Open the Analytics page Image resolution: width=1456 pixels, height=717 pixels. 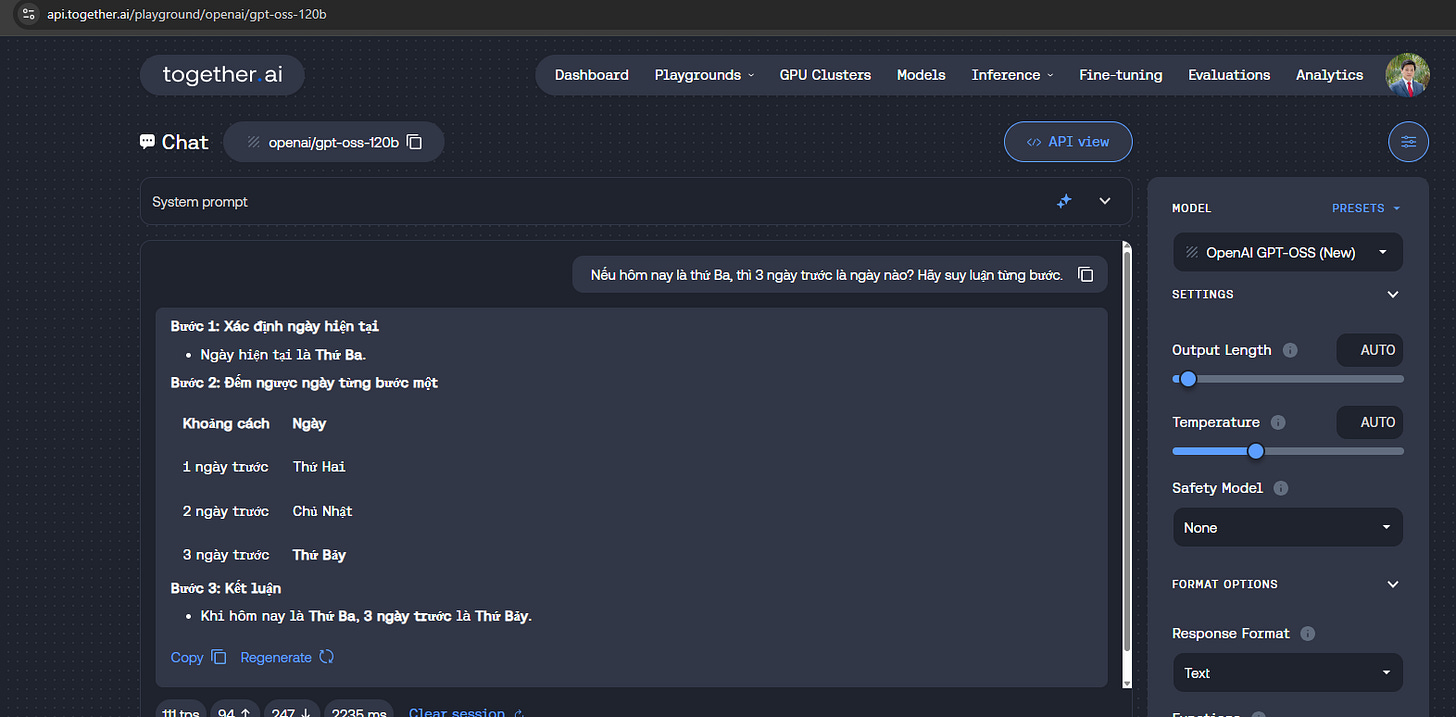tap(1329, 75)
